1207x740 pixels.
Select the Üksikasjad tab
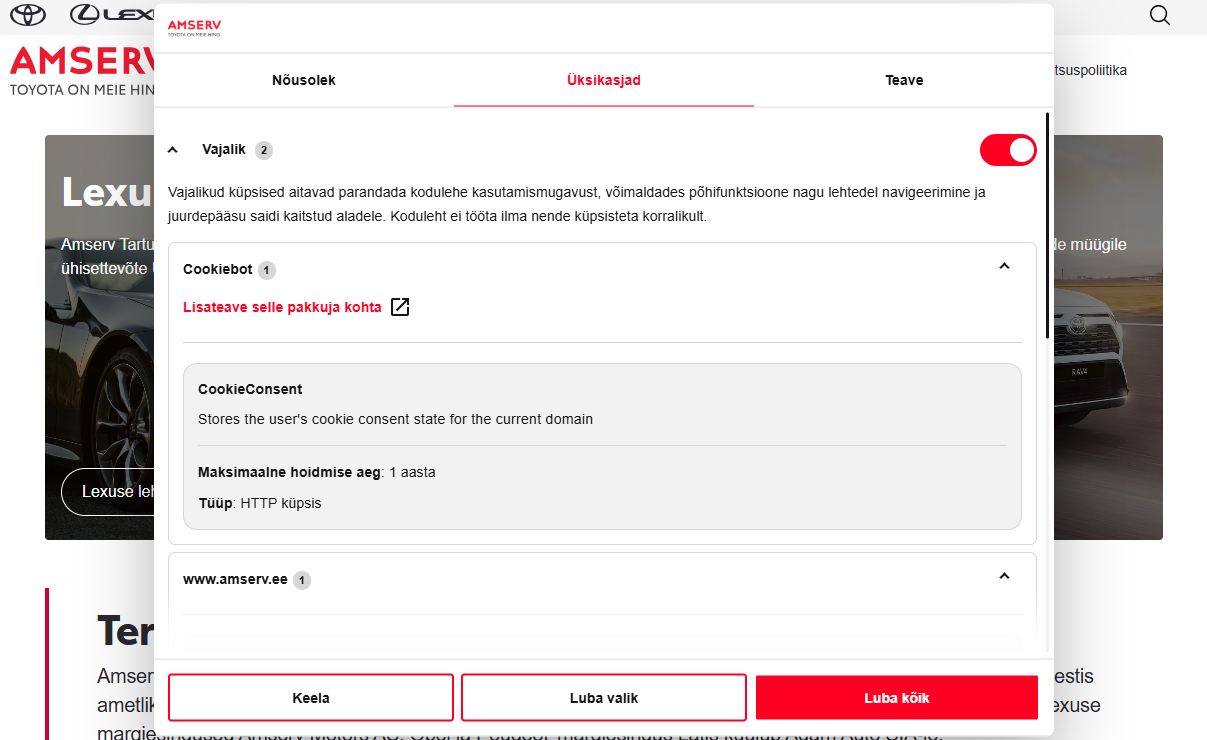tap(604, 80)
